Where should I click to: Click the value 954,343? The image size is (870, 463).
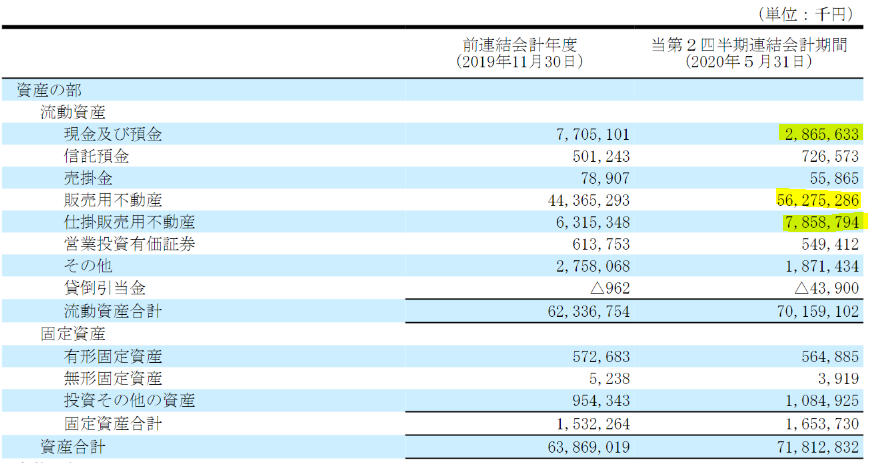pyautogui.click(x=601, y=401)
